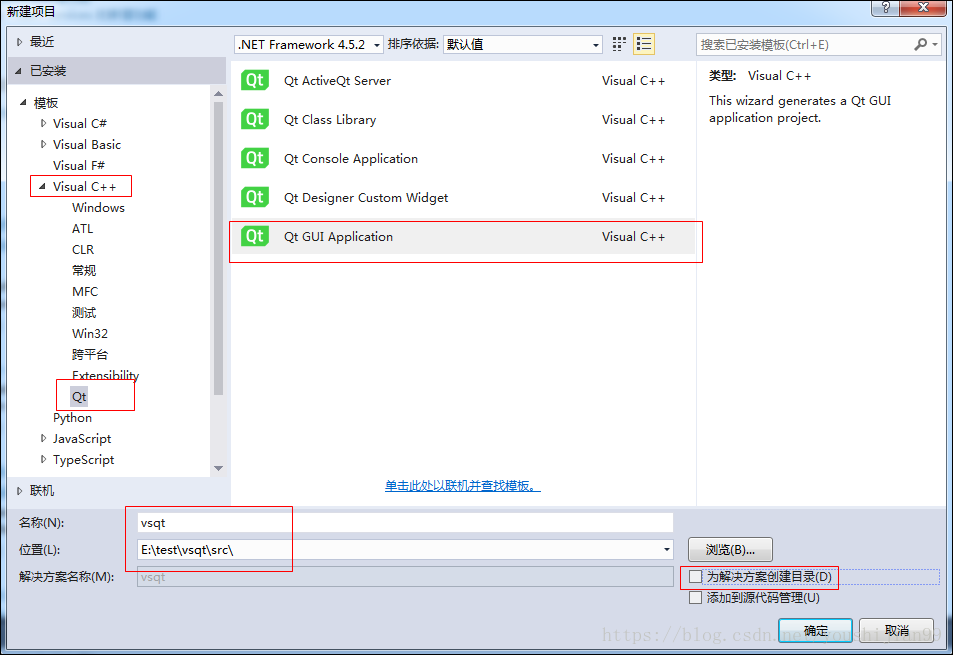Image resolution: width=953 pixels, height=655 pixels.
Task: Click the tree scrollbar down arrow
Action: 218,468
